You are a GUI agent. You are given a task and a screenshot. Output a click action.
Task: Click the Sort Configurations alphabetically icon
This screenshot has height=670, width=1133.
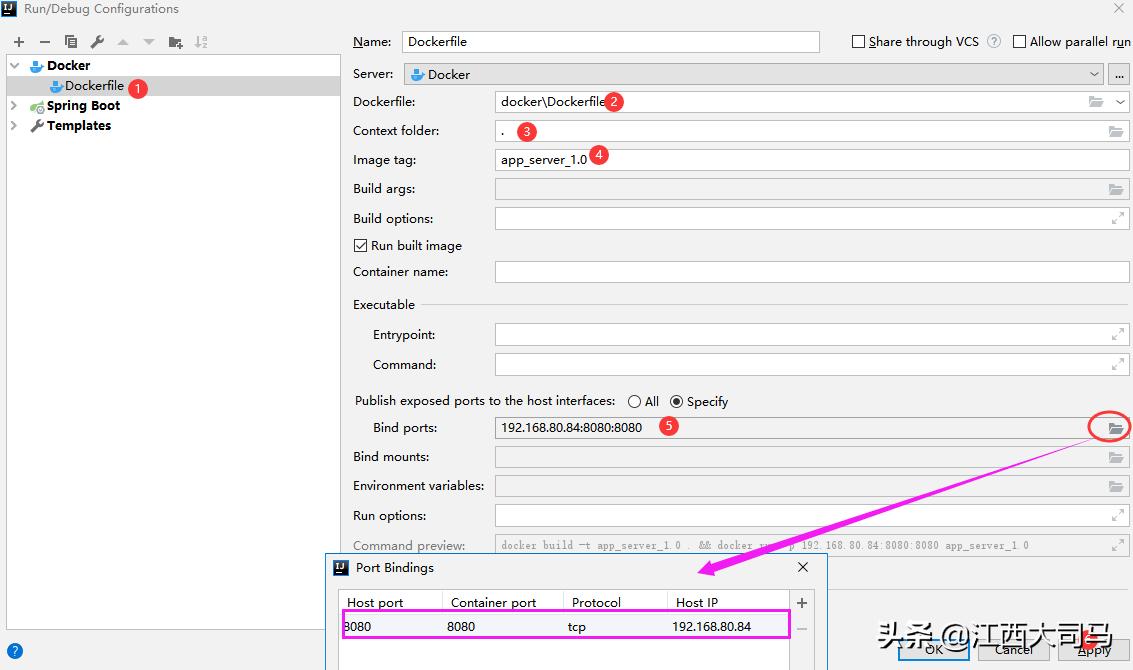201,42
